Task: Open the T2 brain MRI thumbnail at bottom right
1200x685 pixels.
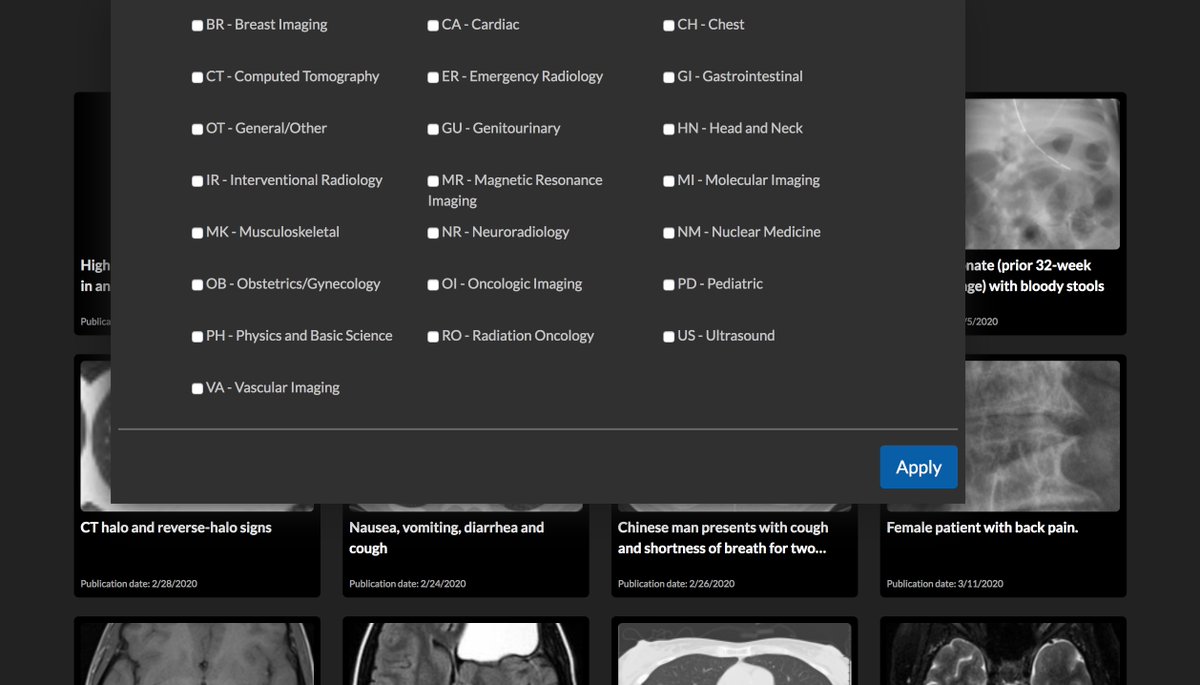Action: [x=1003, y=654]
